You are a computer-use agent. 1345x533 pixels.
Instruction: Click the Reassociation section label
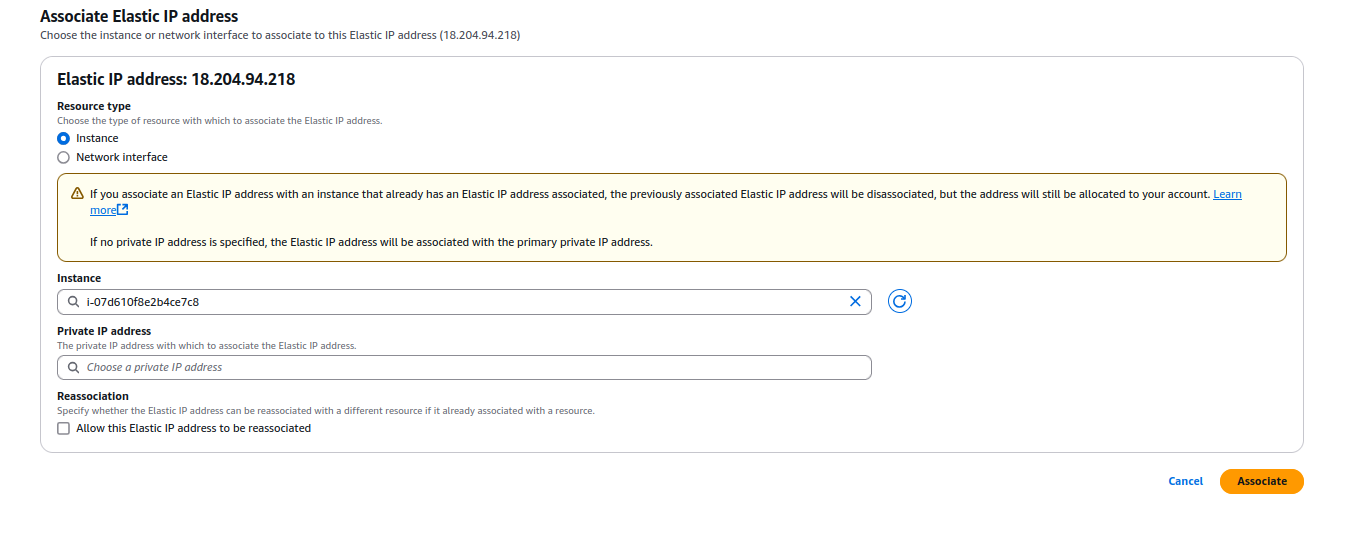point(93,396)
